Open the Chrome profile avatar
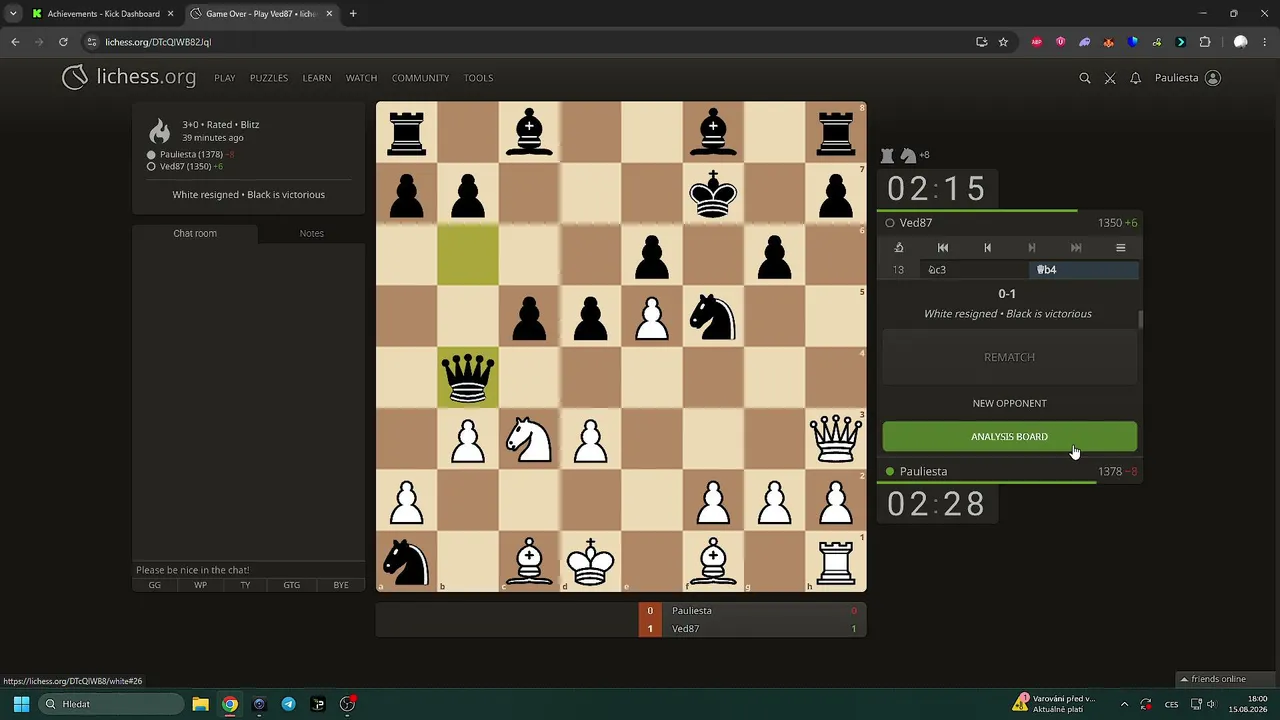The image size is (1280, 720). pos(1241,42)
